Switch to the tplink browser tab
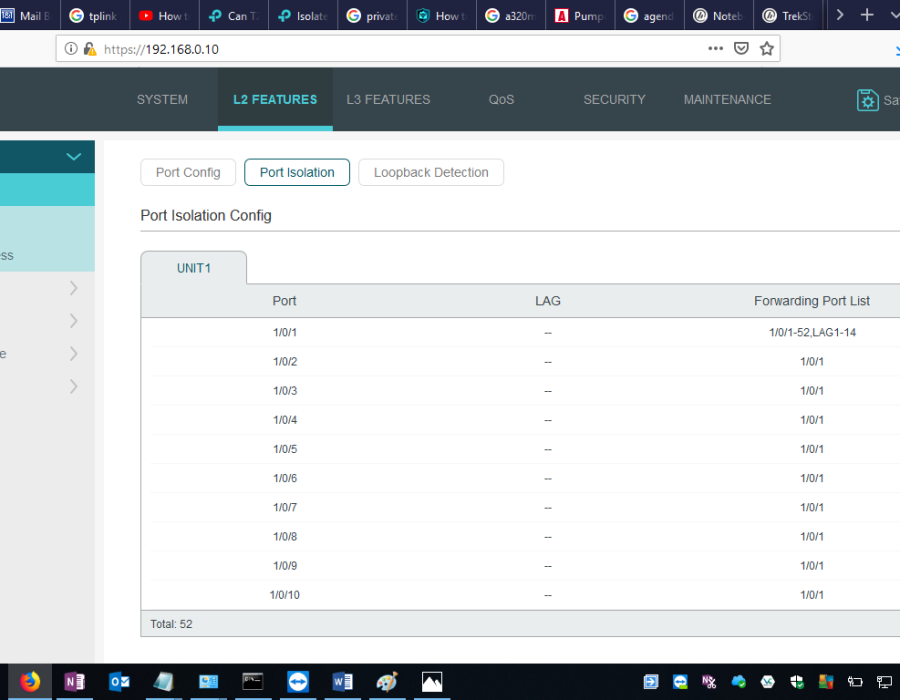 point(95,15)
